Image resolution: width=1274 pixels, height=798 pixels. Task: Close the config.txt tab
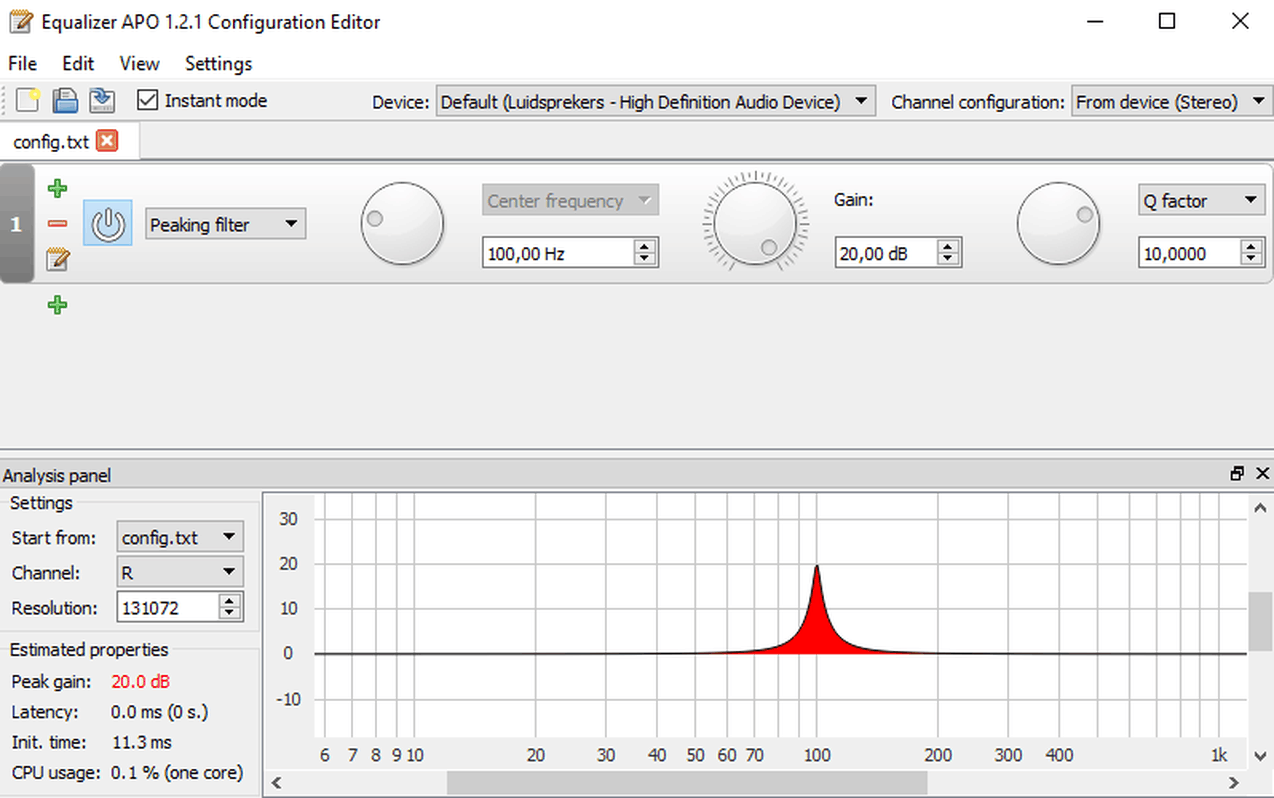107,141
